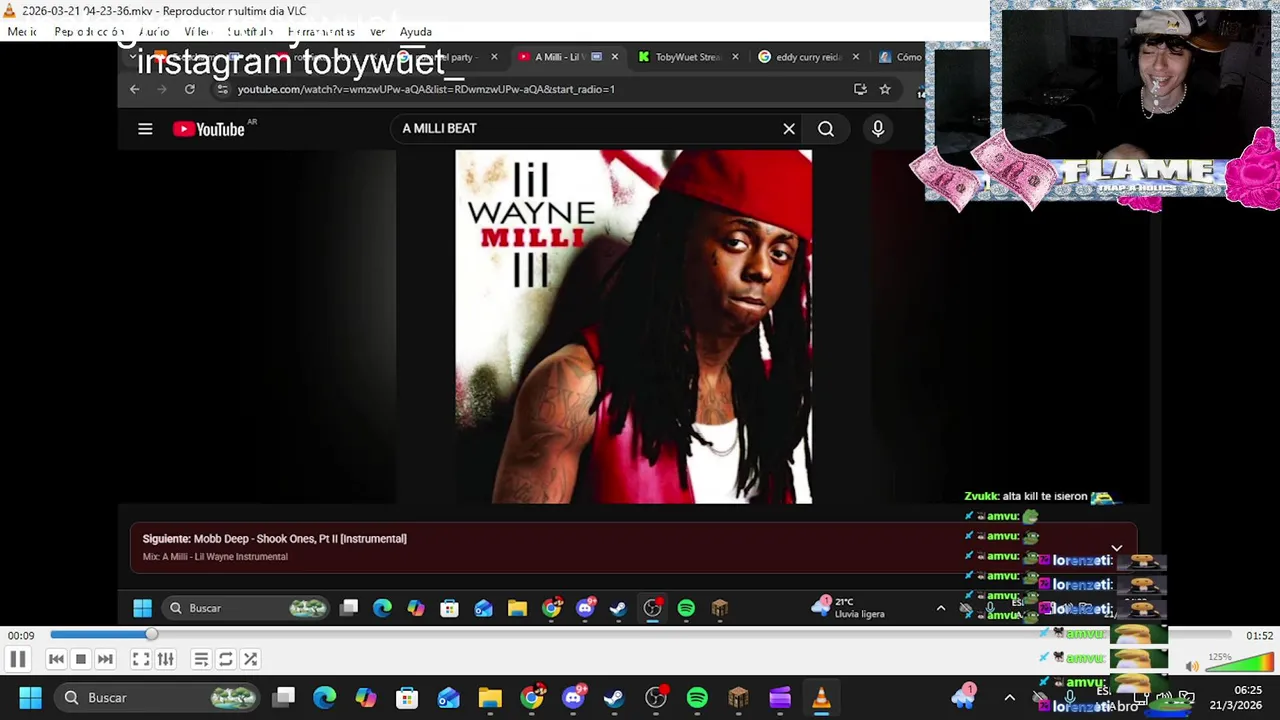Open the 21°C Lluvia ligera weather widget
Screen dimensions: 1280x720
[848, 608]
